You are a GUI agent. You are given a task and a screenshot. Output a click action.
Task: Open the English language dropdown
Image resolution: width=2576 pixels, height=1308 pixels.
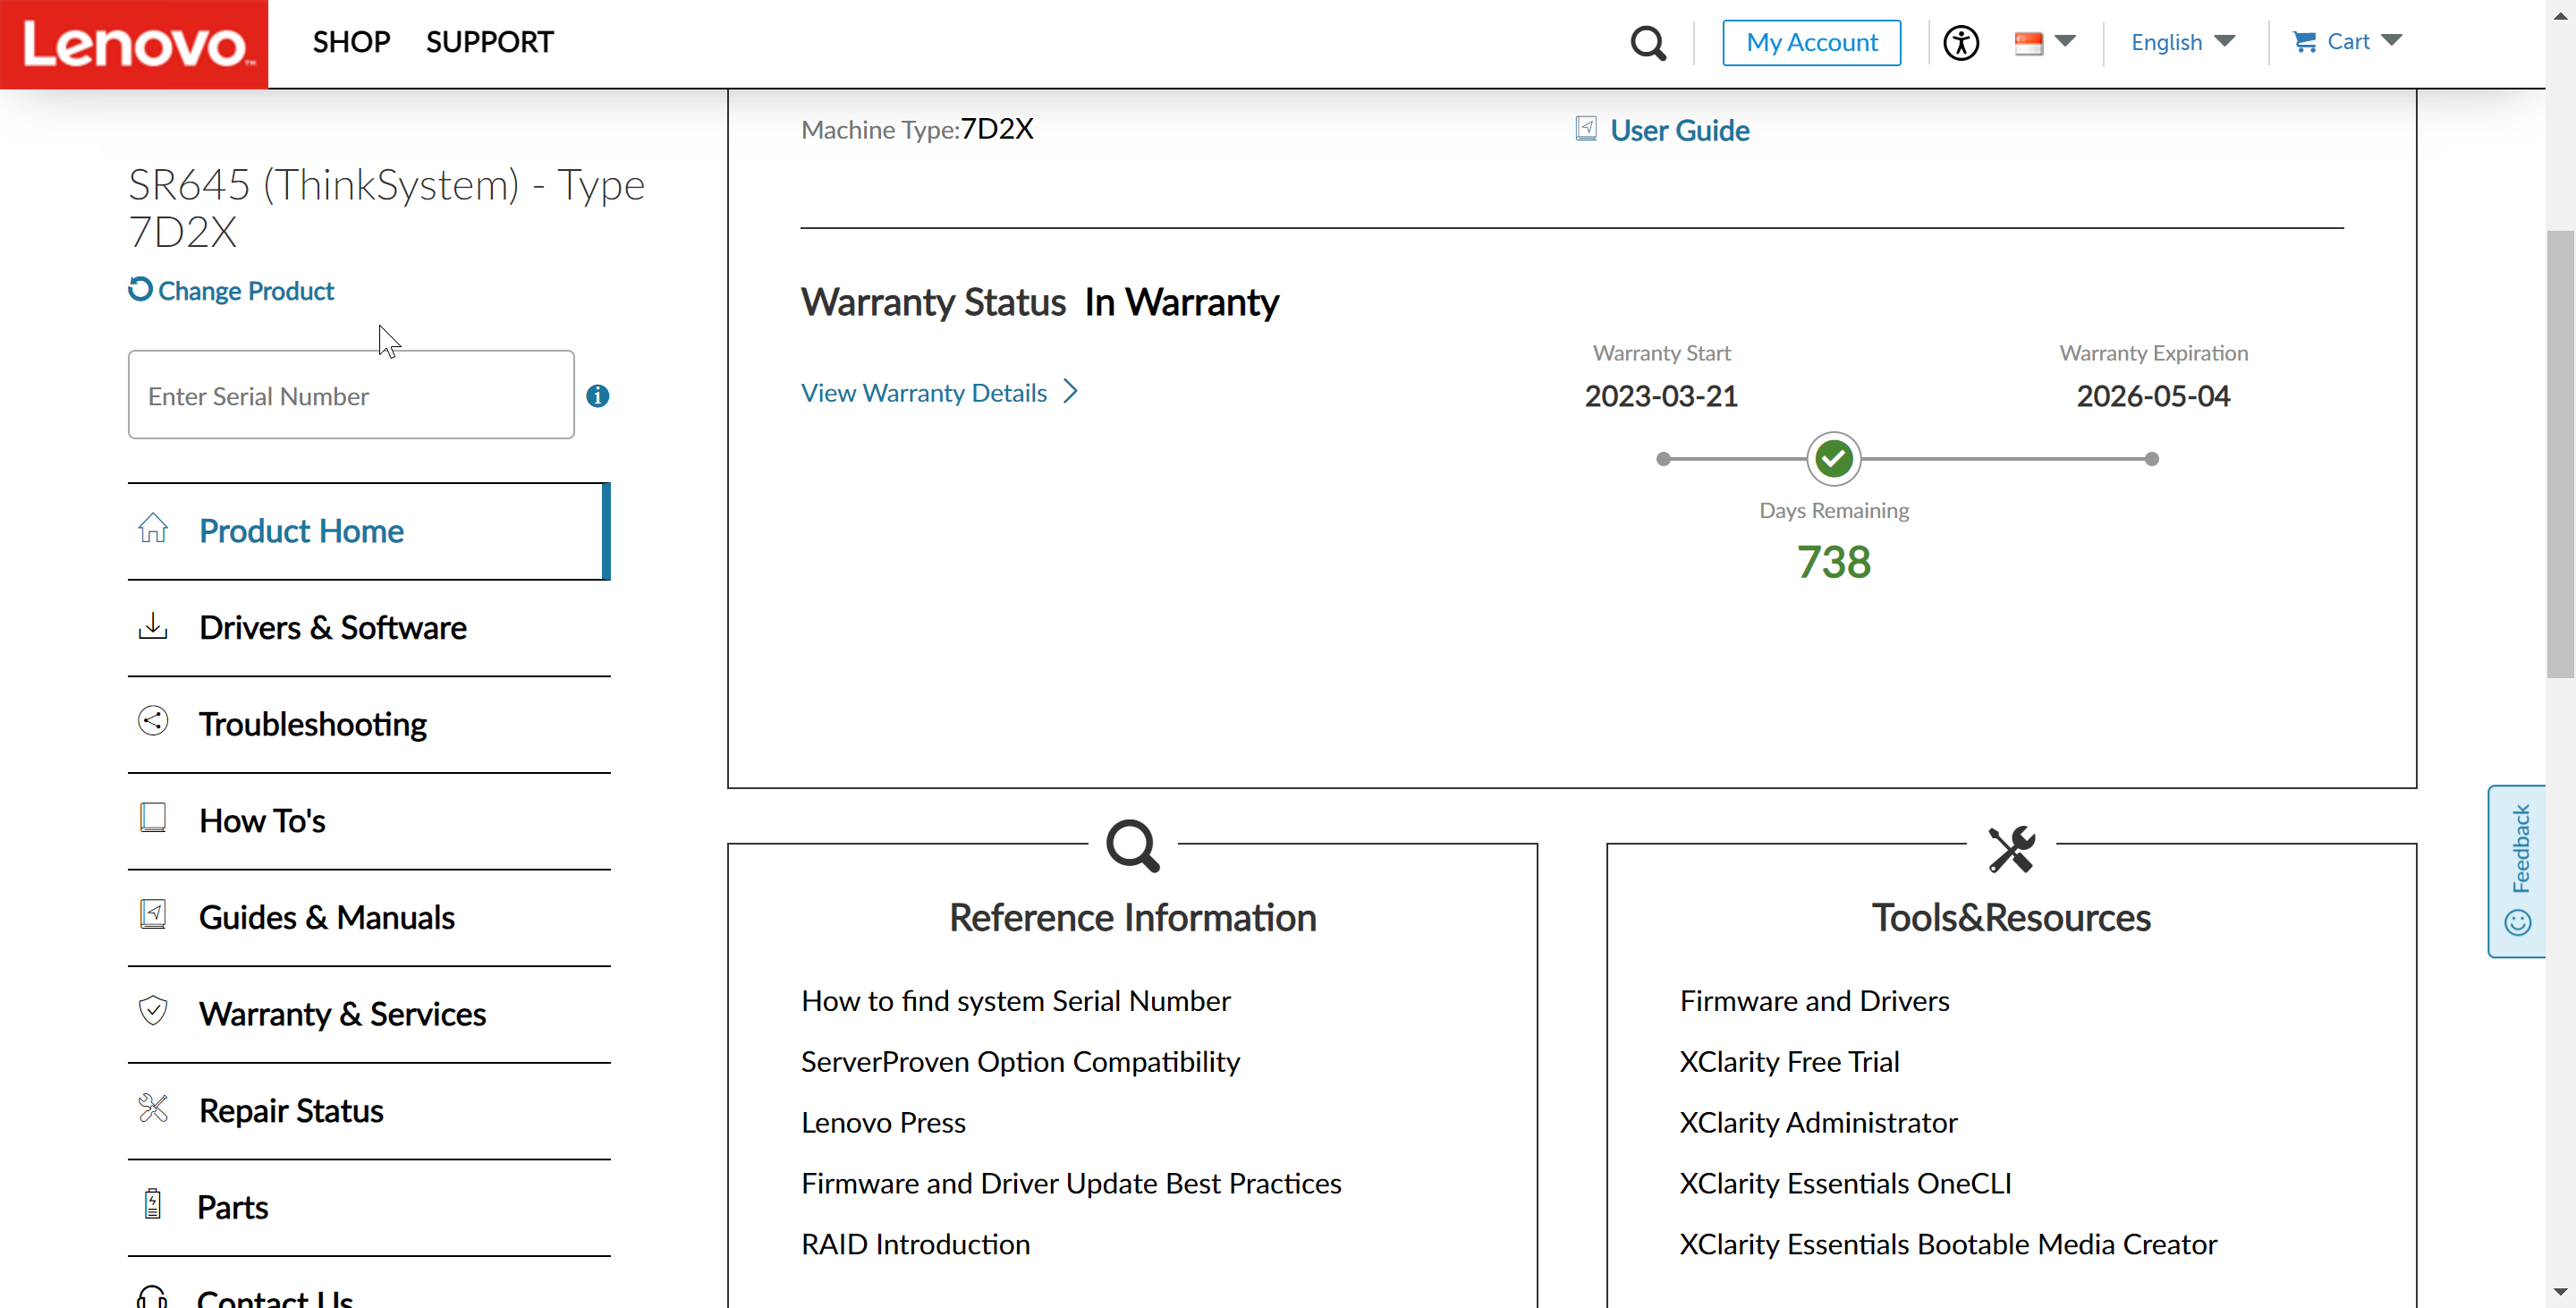[x=2183, y=42]
